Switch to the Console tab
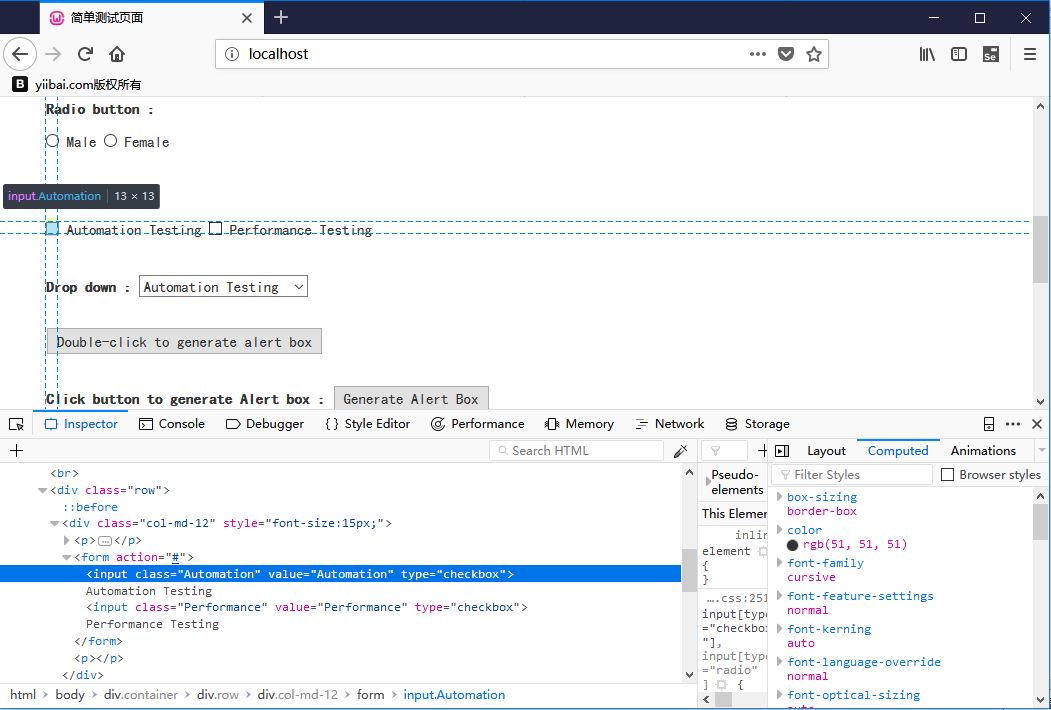The image size is (1051, 710). coord(172,424)
